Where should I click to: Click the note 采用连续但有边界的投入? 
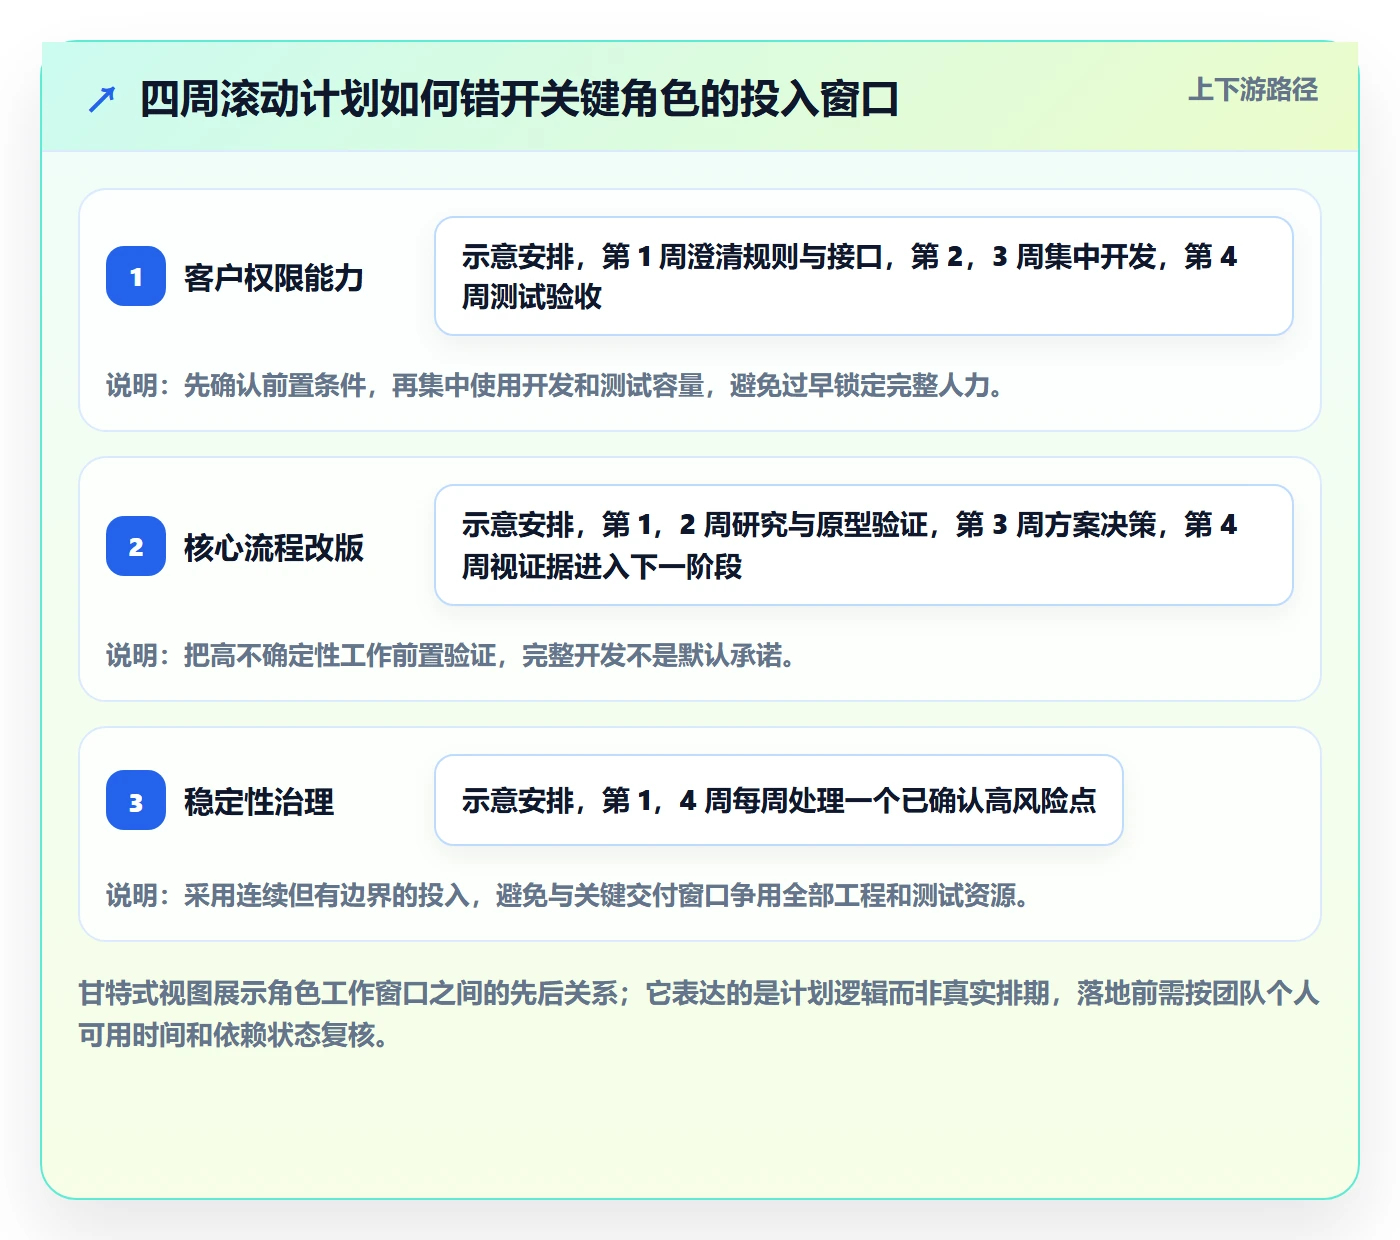coord(568,895)
